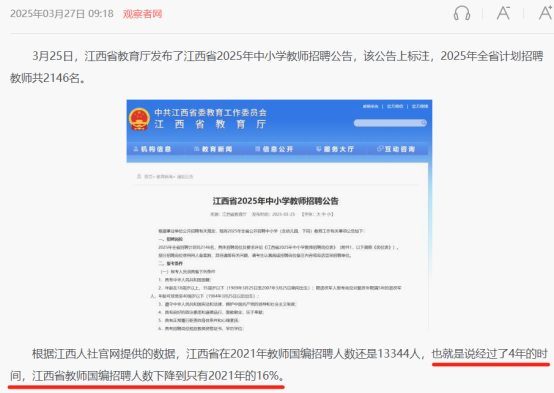Click the underlined sentence ending 2021年的16%

tap(147, 376)
